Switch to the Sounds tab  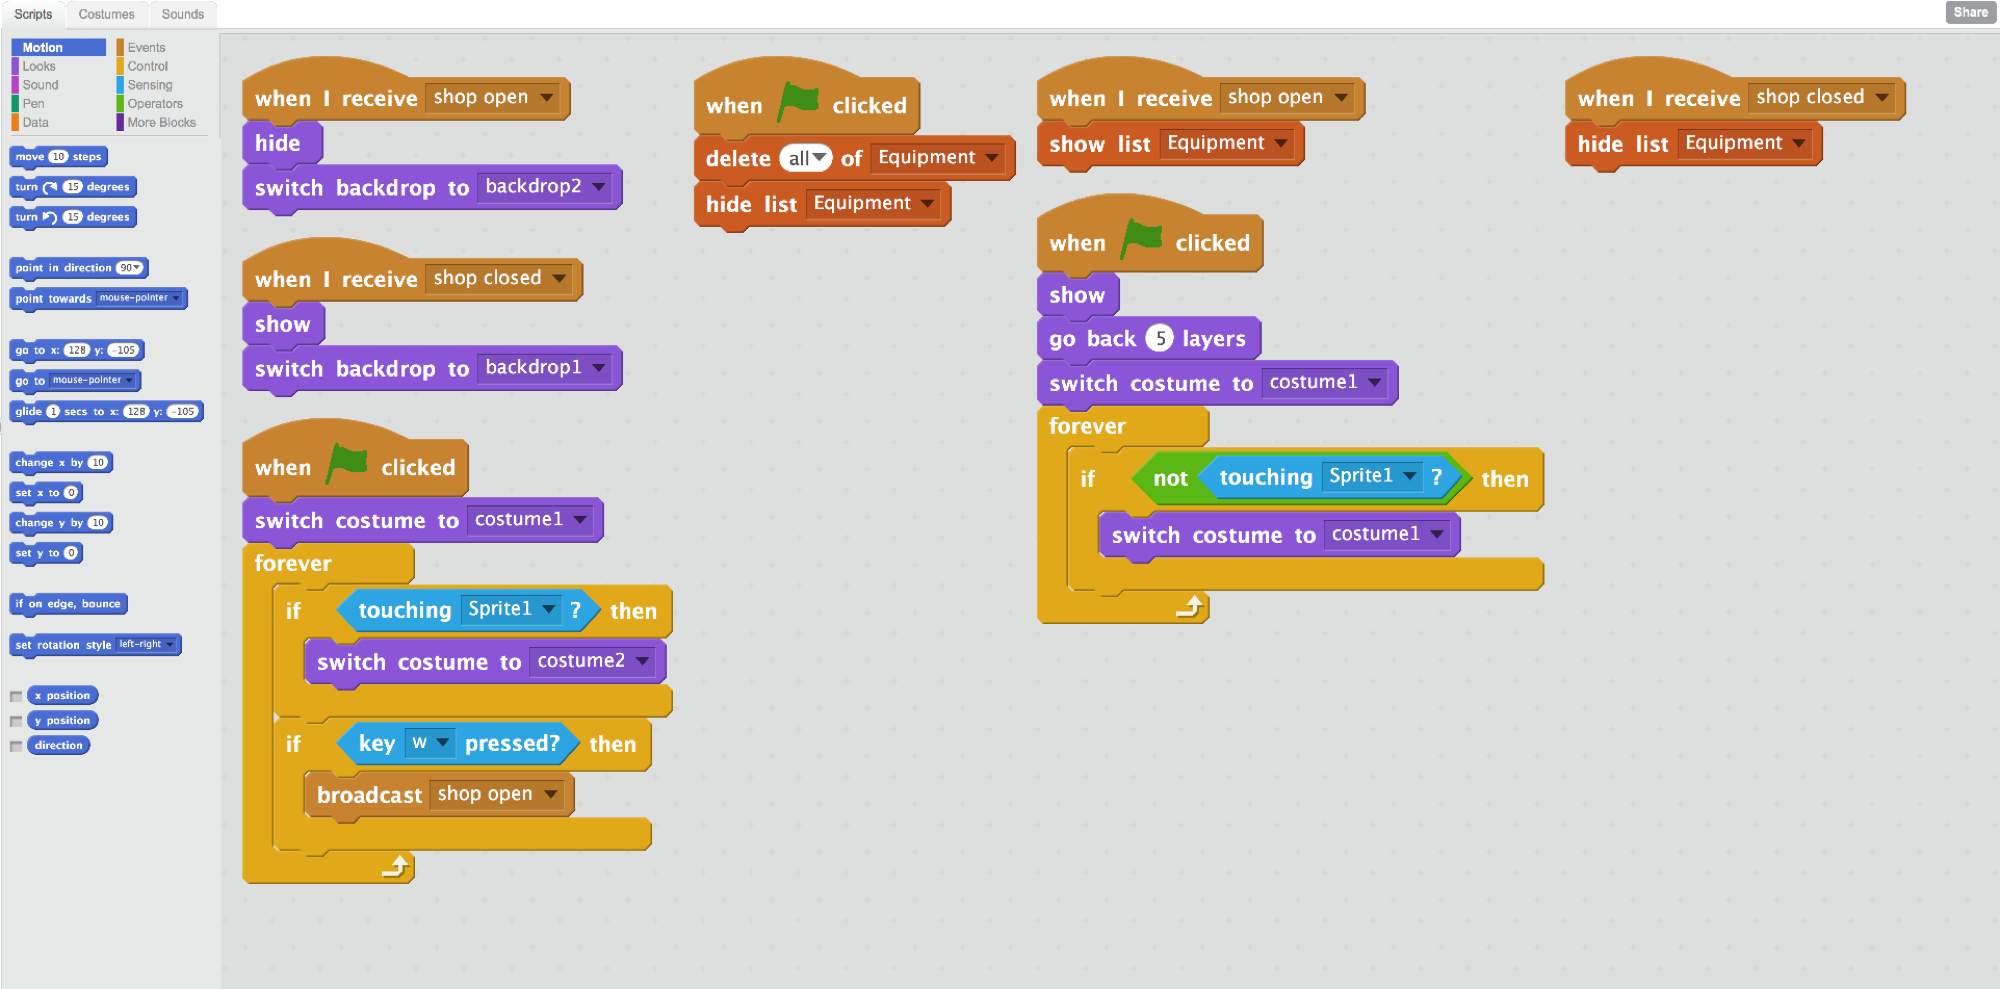pos(182,13)
